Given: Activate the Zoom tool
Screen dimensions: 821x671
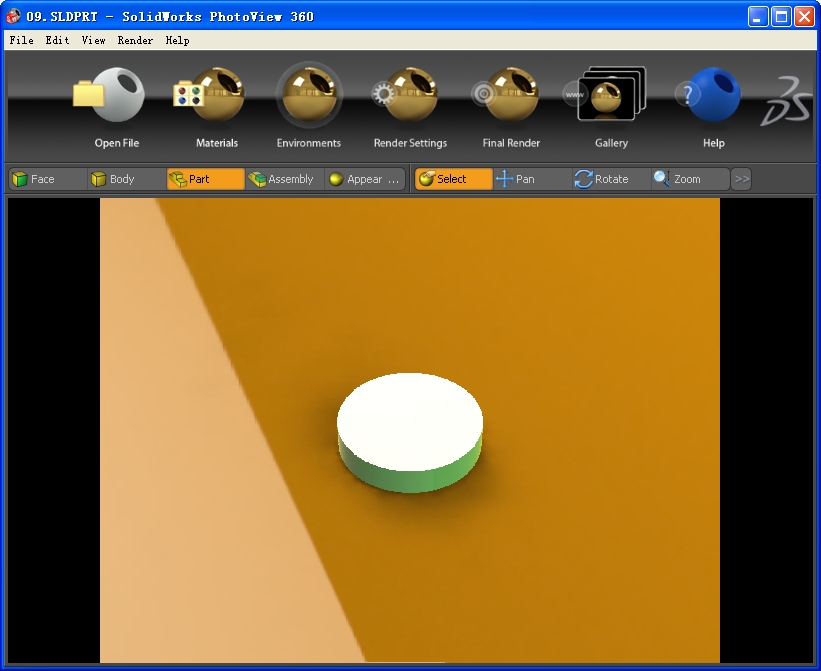Looking at the screenshot, I should 691,179.
